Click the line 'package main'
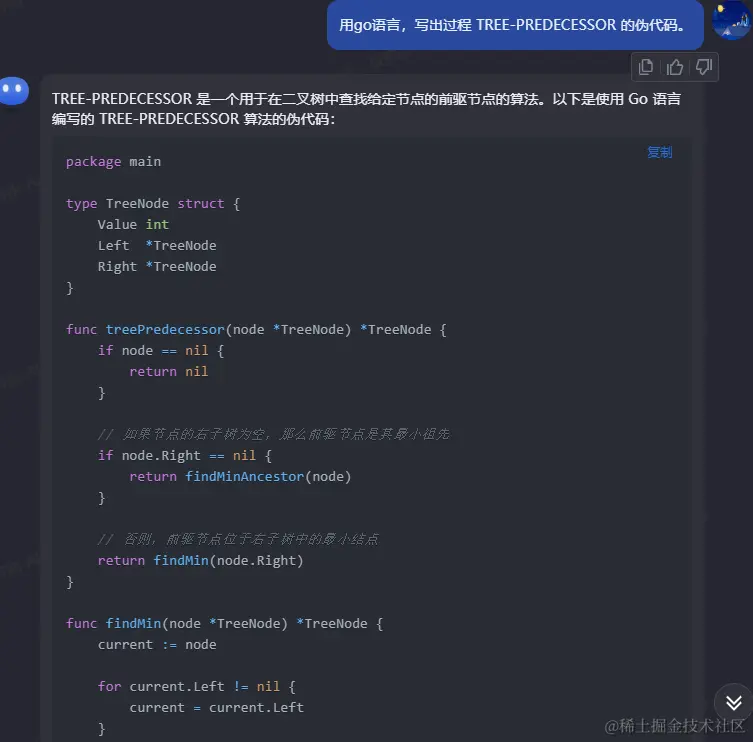Viewport: 753px width, 742px height. [113, 162]
